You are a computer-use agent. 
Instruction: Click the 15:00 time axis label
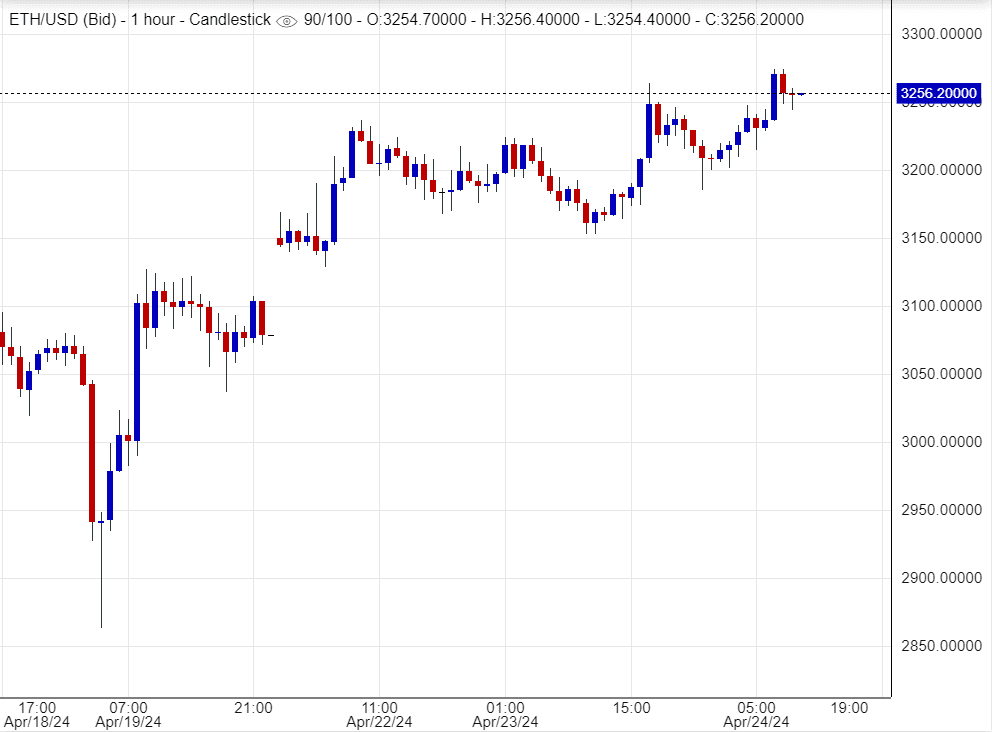coord(631,708)
